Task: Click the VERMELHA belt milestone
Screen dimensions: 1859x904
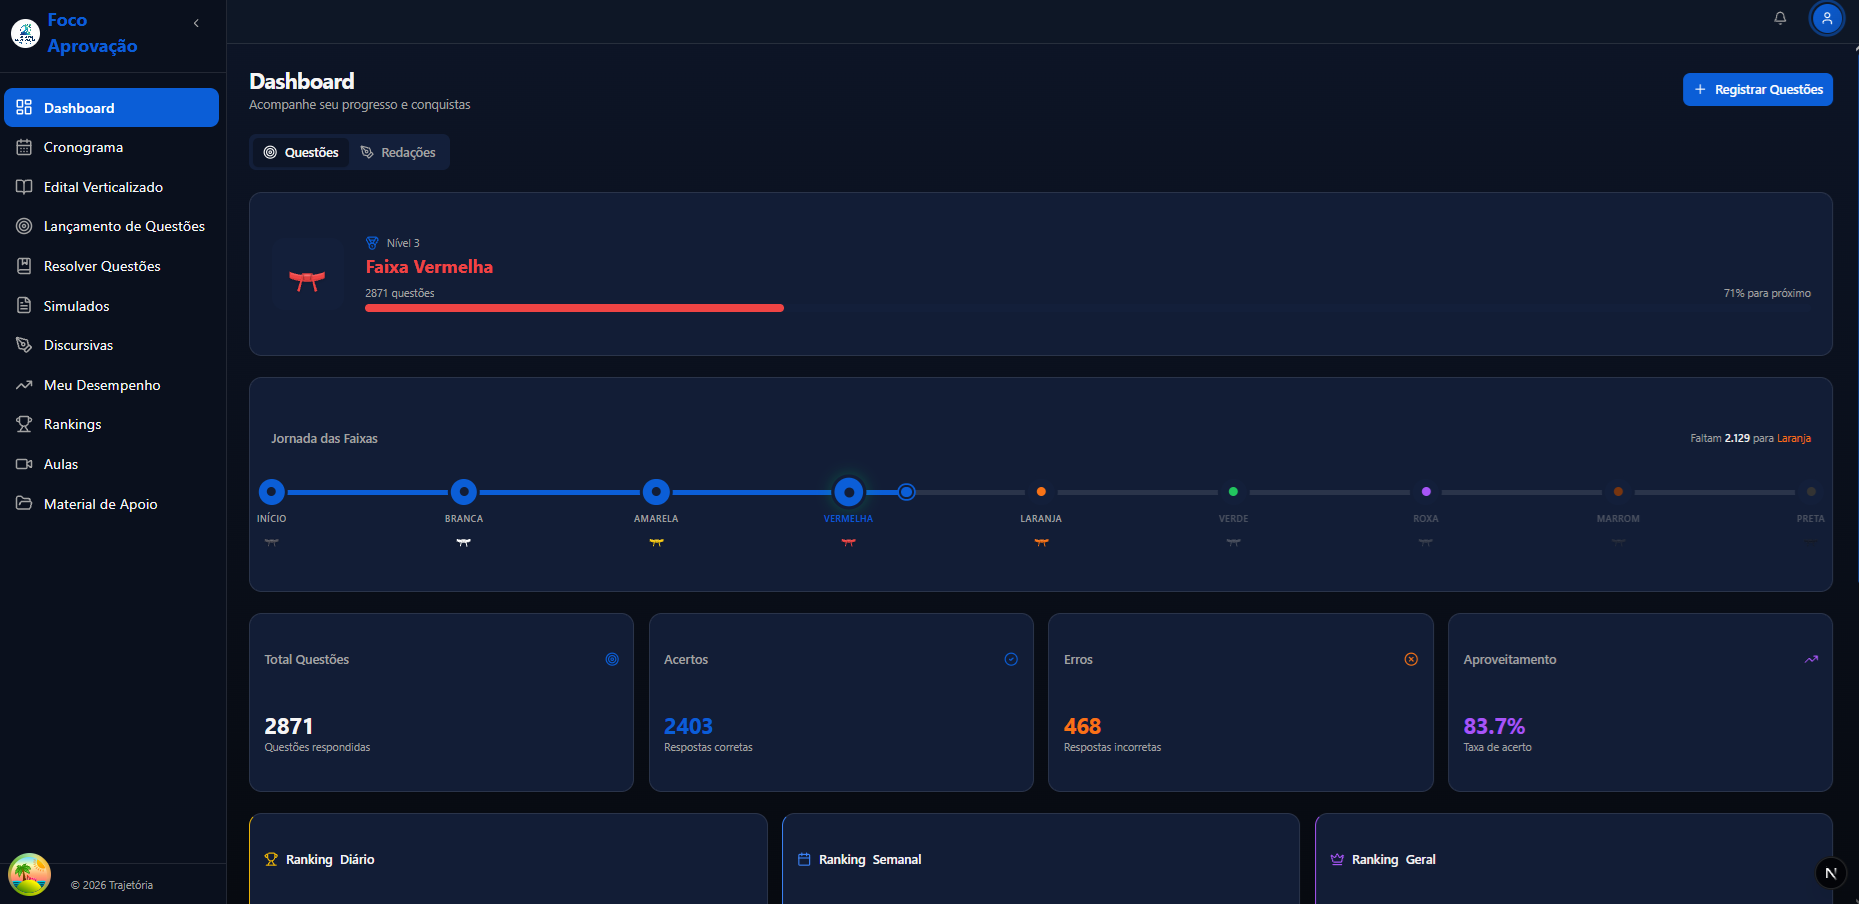Action: [848, 492]
